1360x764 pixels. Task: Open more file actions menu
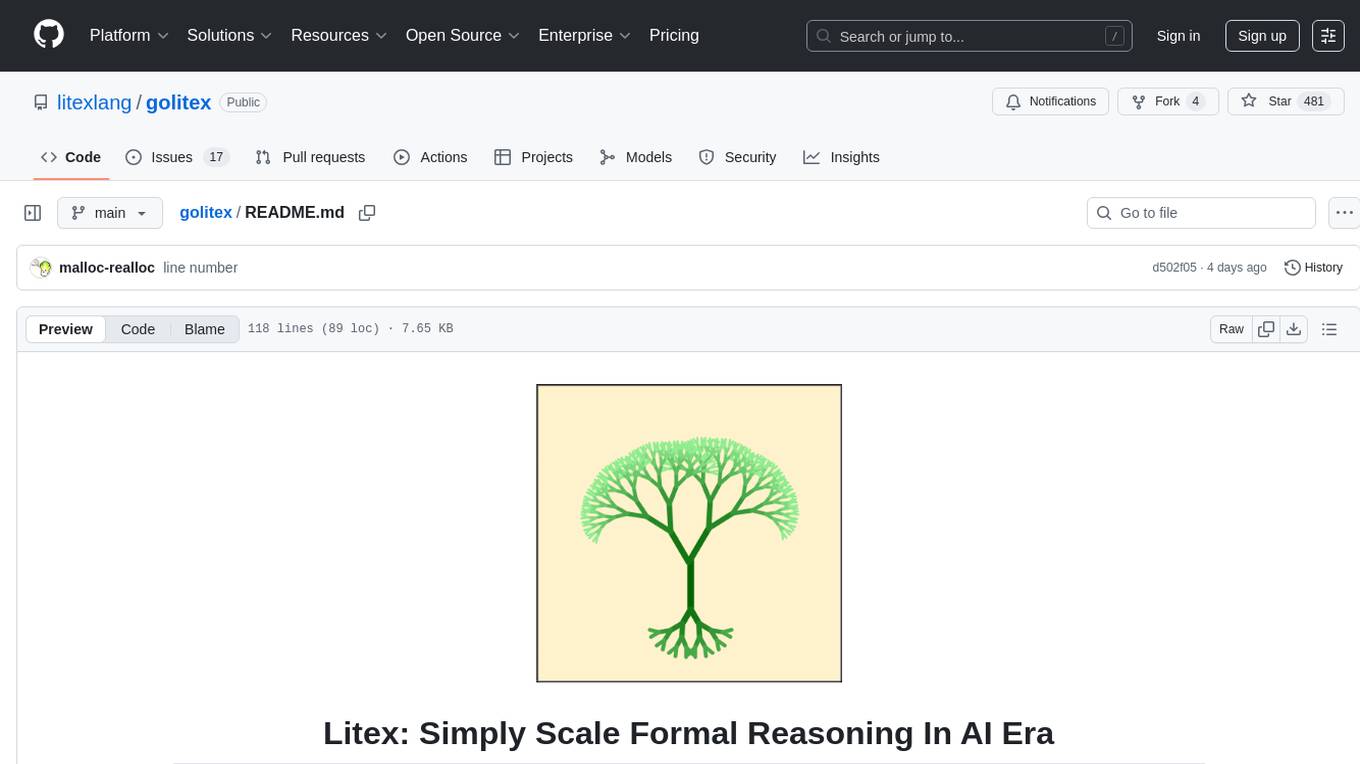1344,213
